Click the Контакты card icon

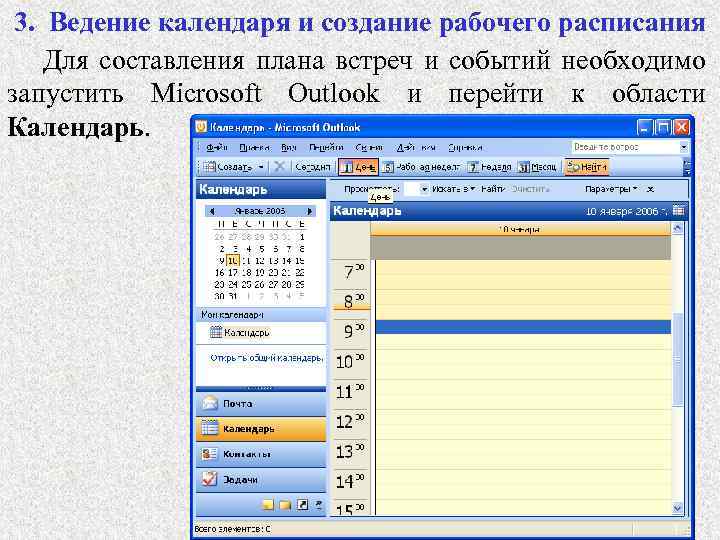click(x=209, y=454)
